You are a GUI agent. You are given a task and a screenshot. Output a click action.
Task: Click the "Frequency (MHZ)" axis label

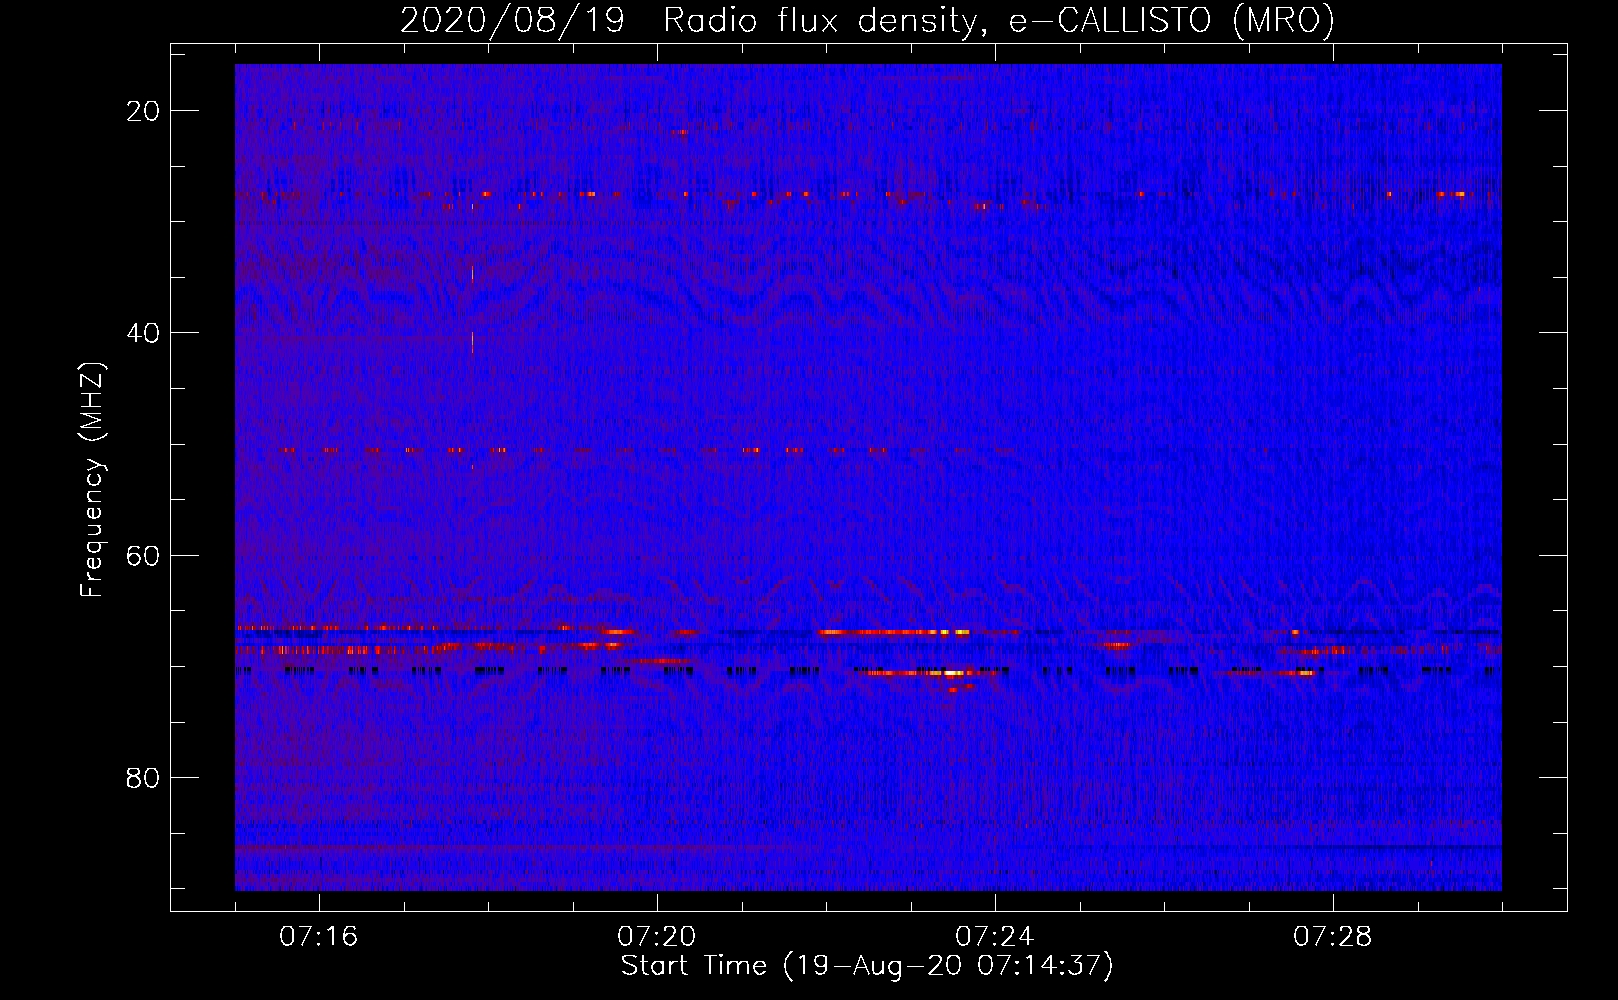(x=92, y=480)
